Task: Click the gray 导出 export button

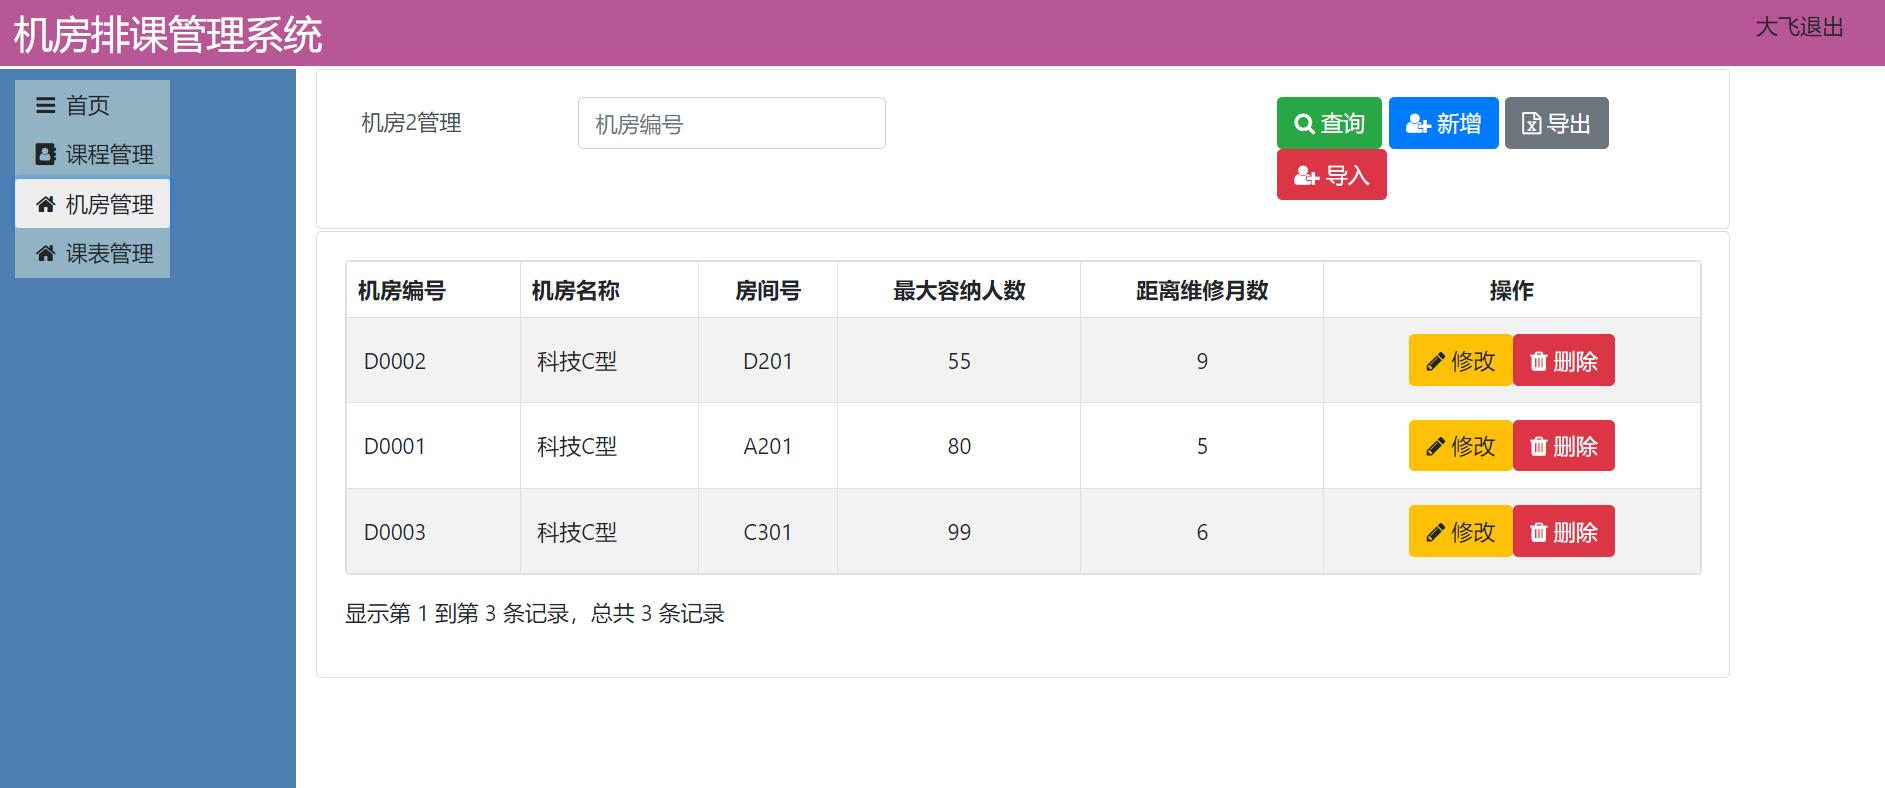Action: [1557, 123]
